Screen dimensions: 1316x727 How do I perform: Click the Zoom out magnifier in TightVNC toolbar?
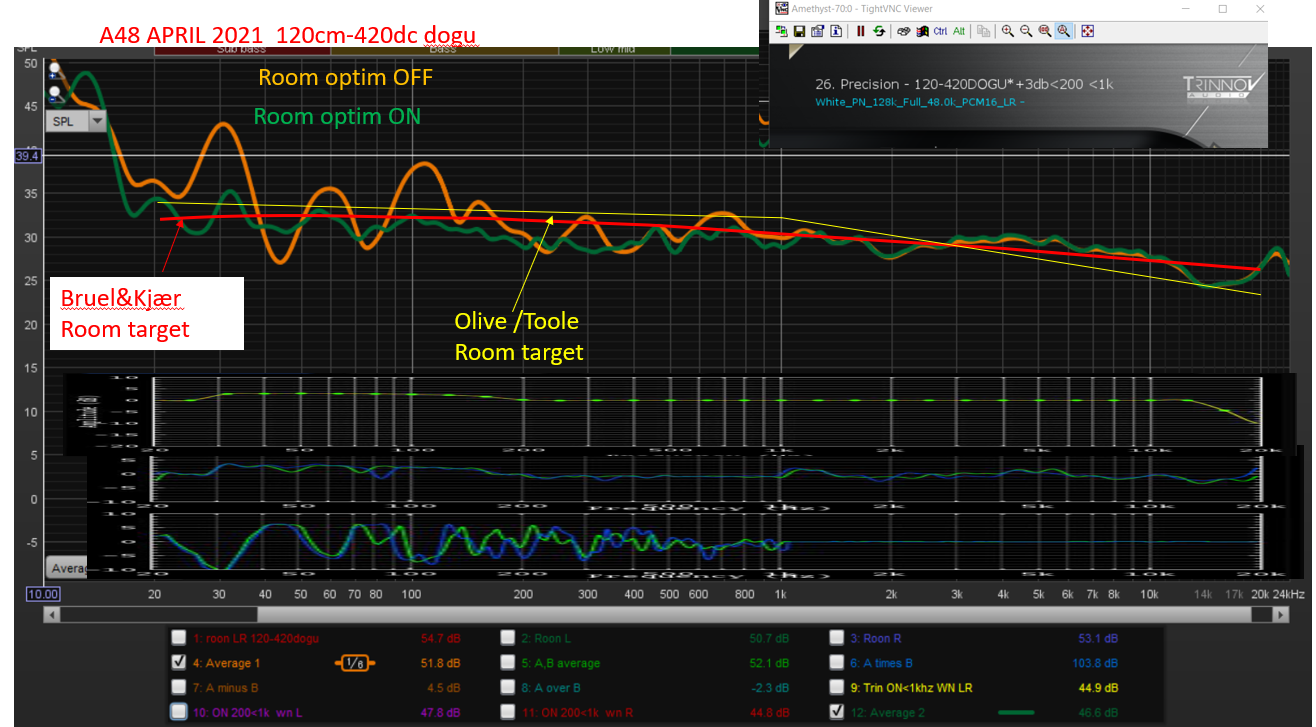(x=1026, y=31)
